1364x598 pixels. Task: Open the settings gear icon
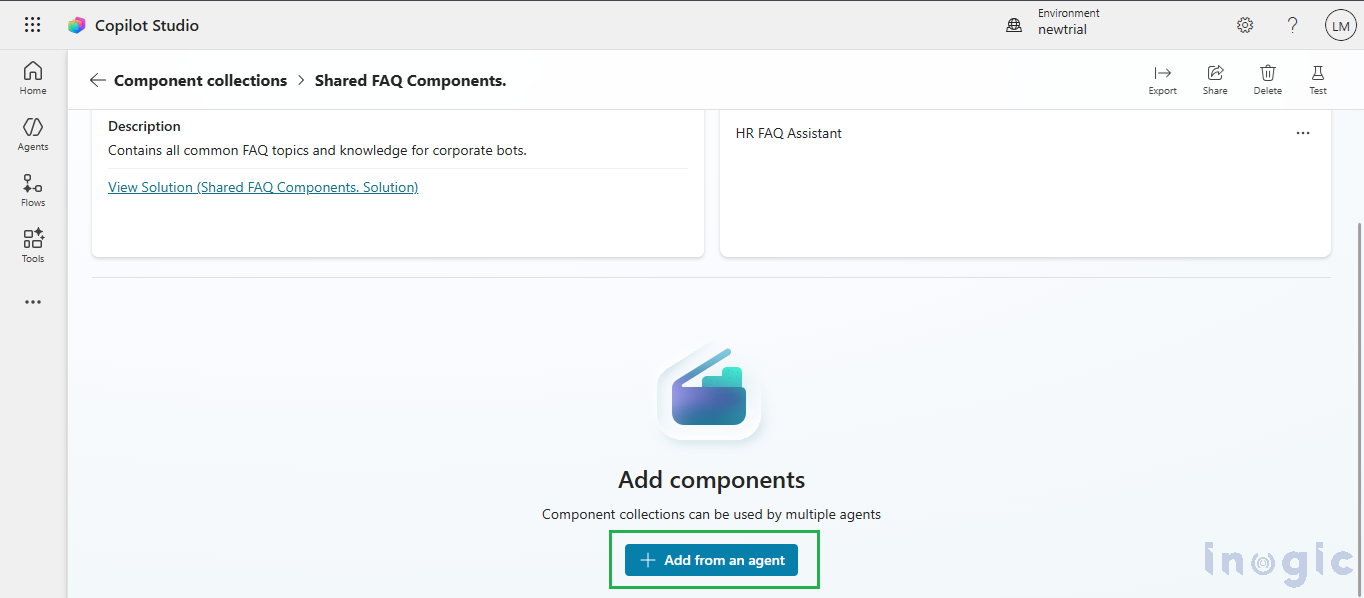point(1245,26)
